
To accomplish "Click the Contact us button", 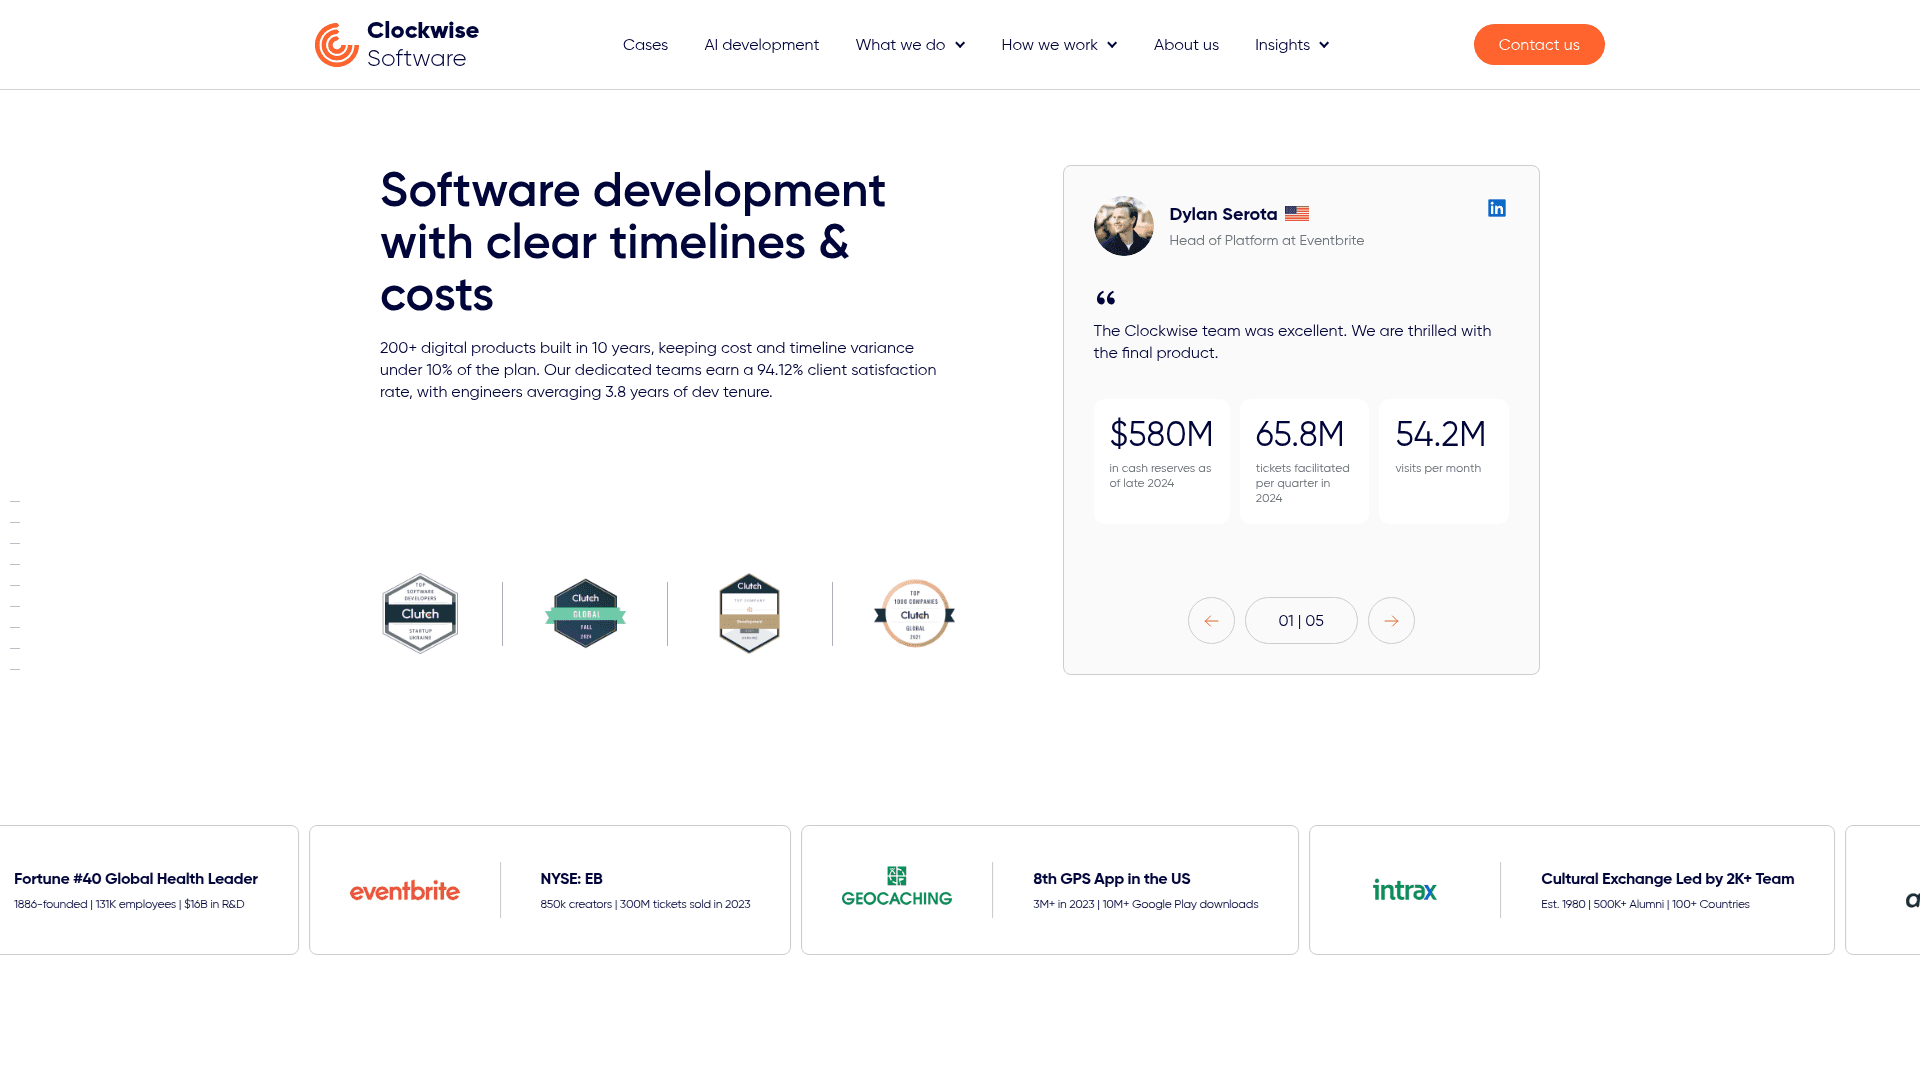I will [x=1539, y=44].
